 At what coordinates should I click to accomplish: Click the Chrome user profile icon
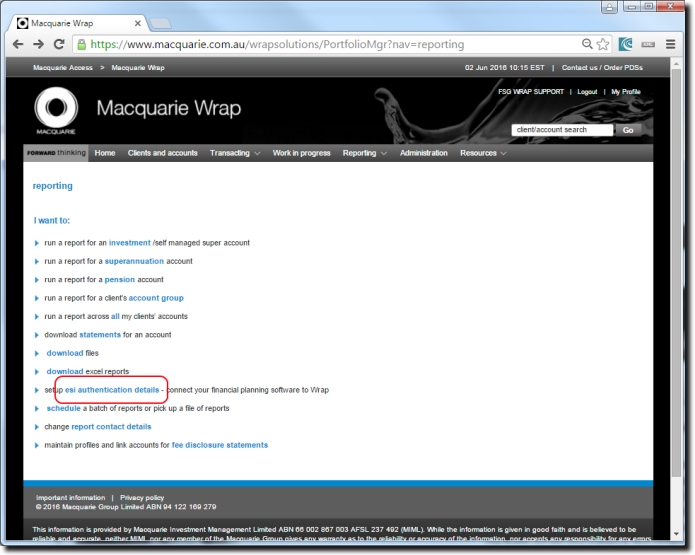(609, 7)
